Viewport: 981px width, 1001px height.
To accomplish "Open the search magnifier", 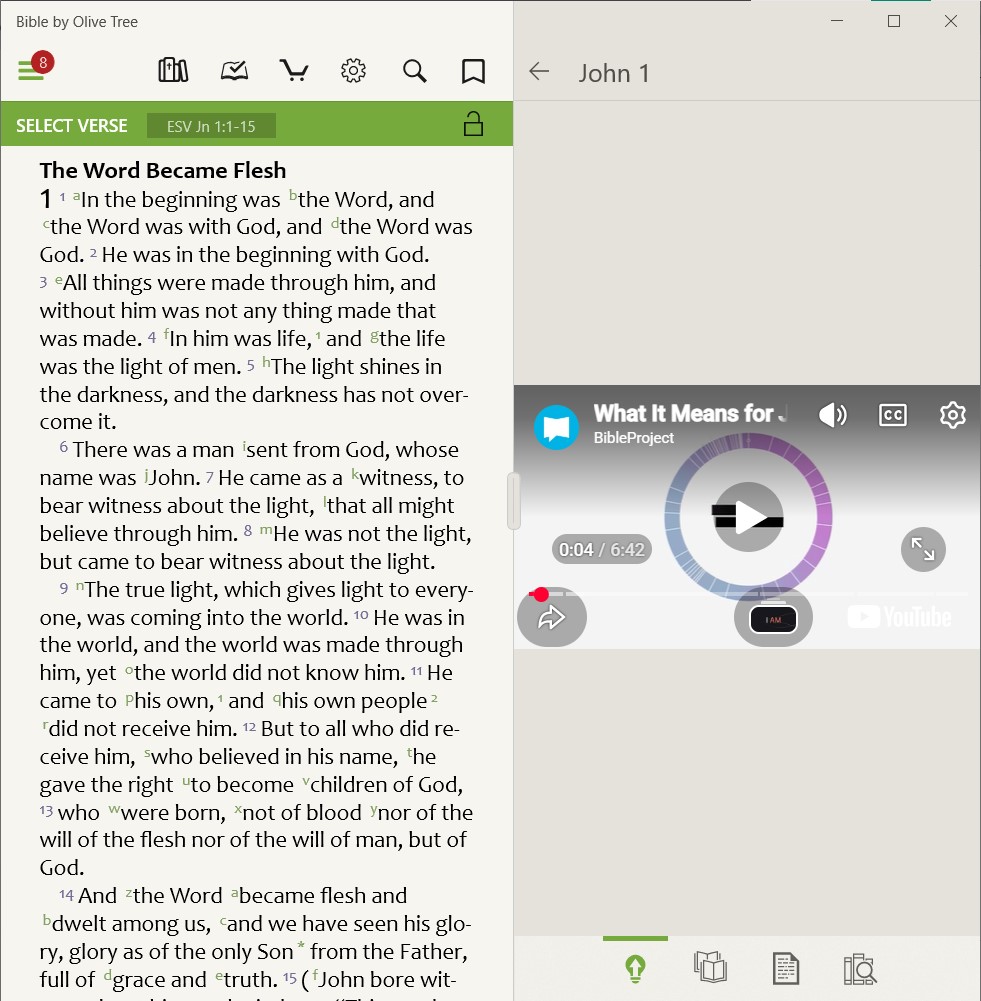I will [414, 71].
